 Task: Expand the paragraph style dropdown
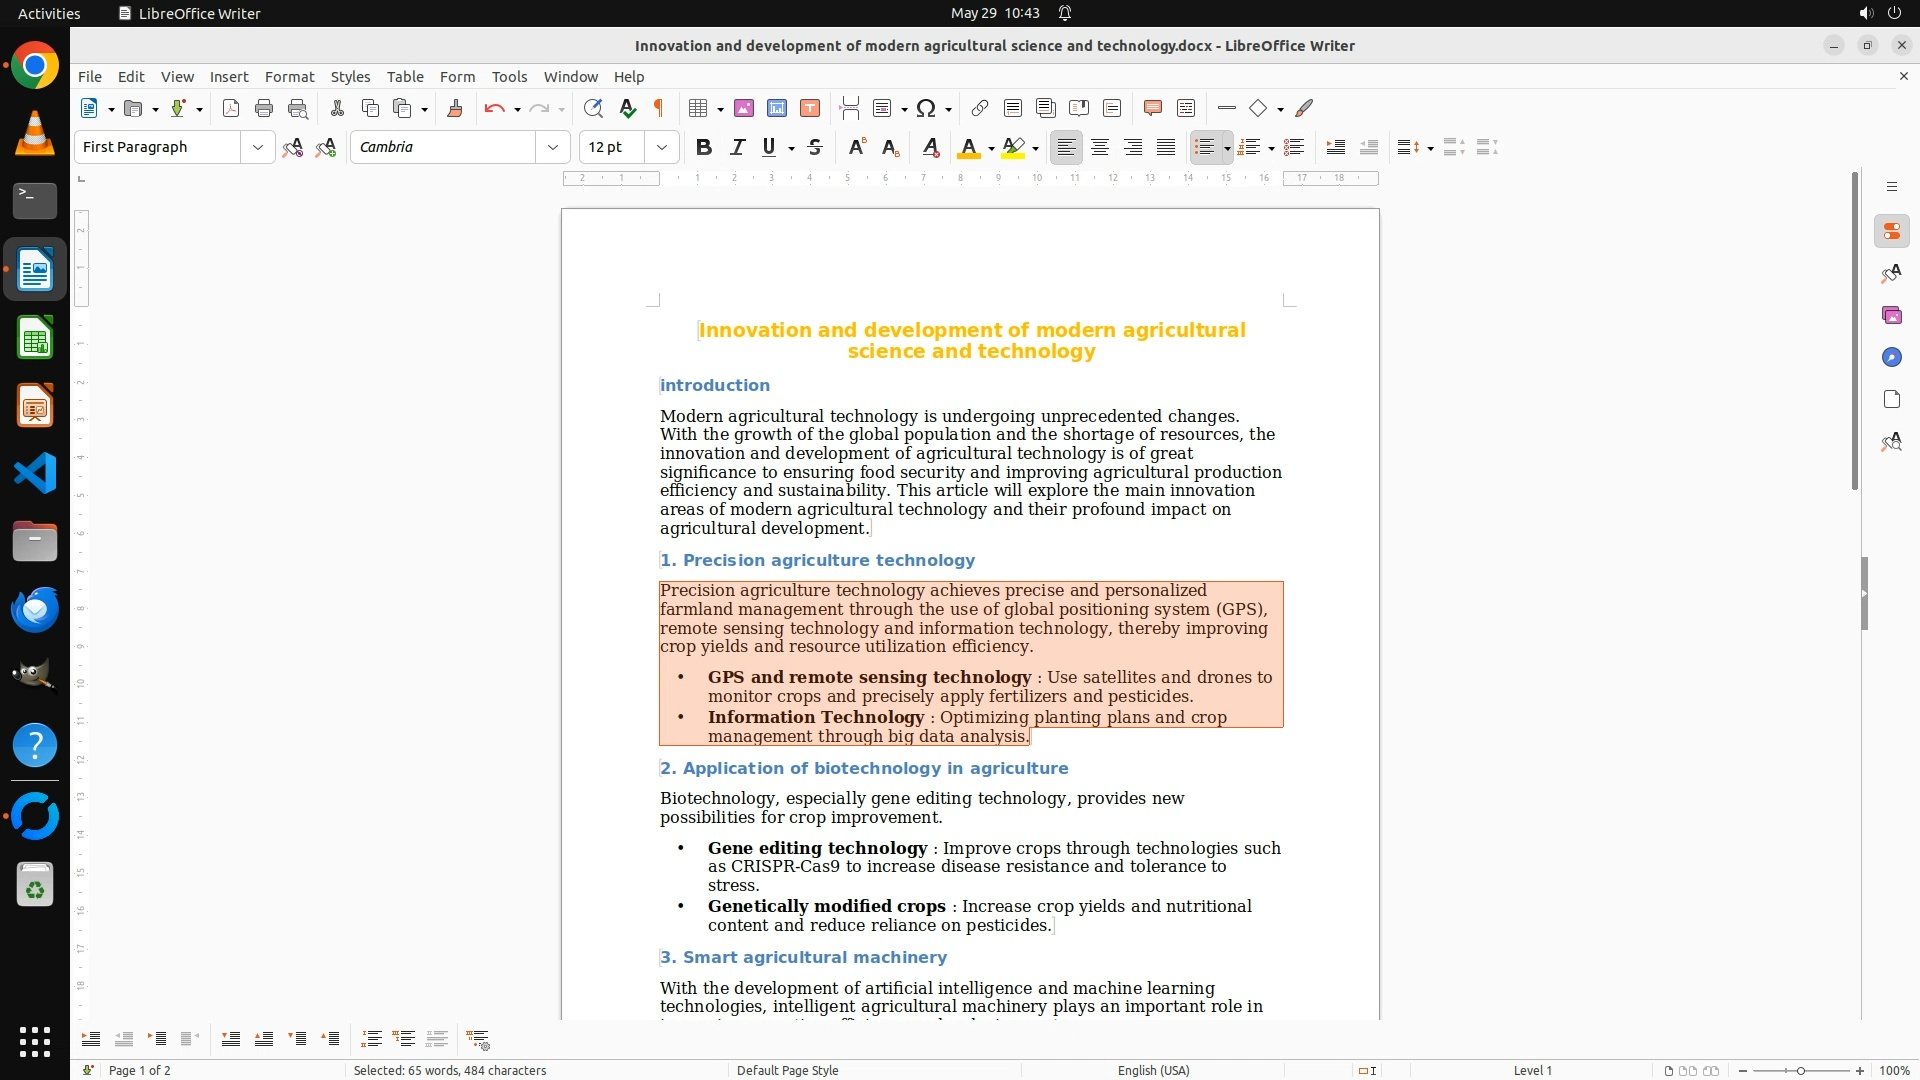(257, 147)
